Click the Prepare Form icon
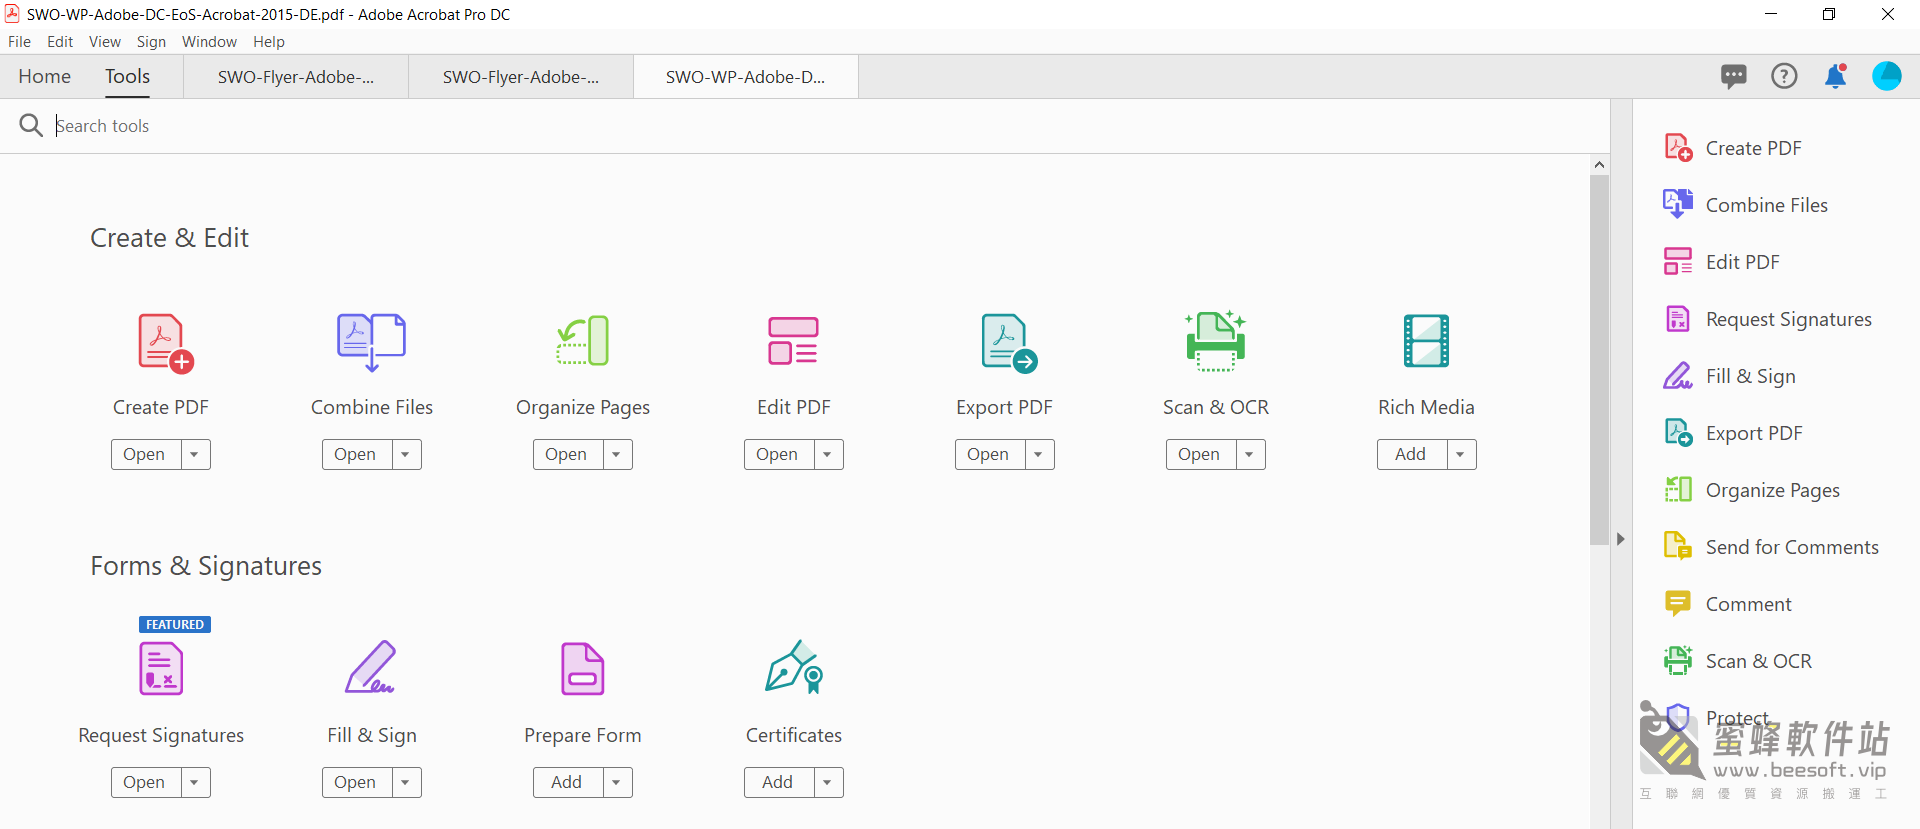This screenshot has width=1920, height=829. (583, 669)
